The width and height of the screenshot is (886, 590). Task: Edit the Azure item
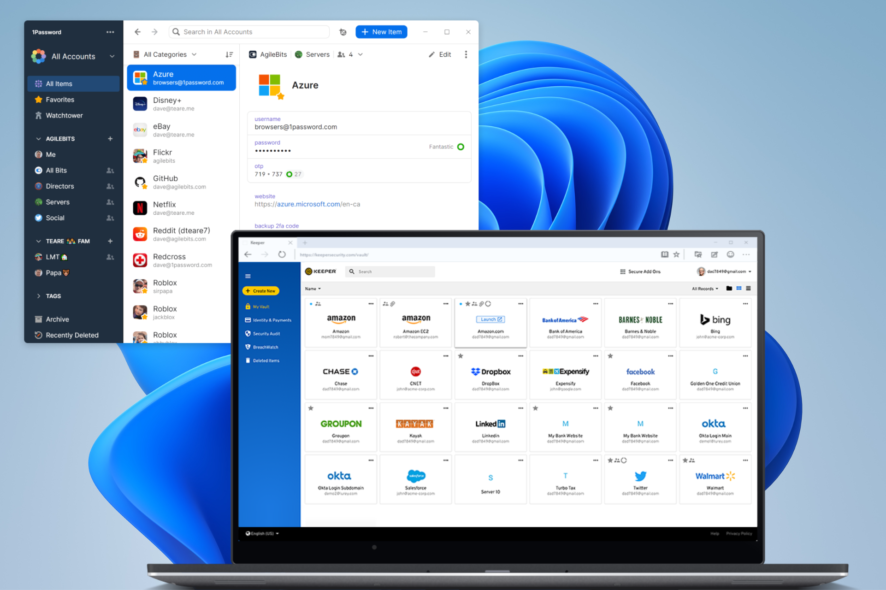pos(440,55)
